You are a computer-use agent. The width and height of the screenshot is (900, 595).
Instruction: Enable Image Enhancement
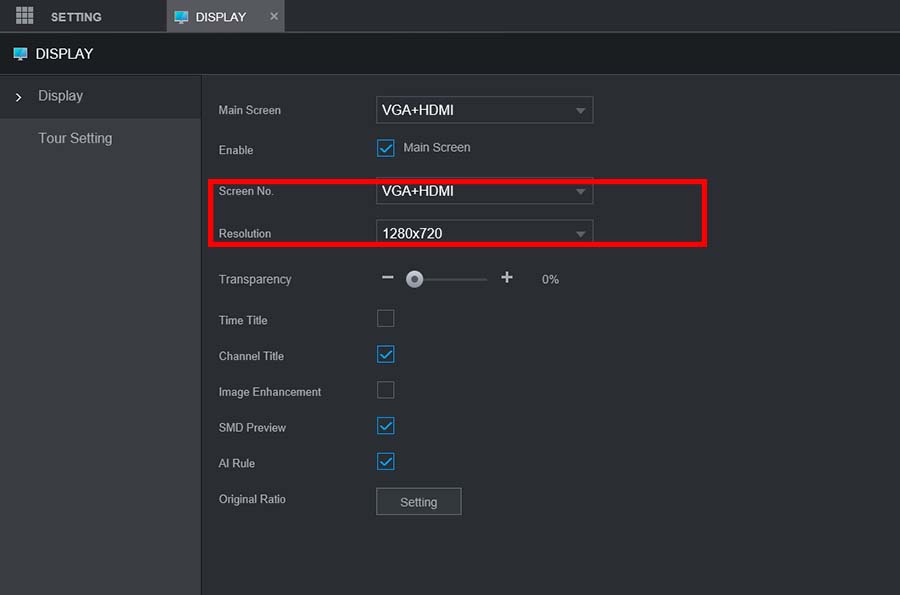coord(385,390)
